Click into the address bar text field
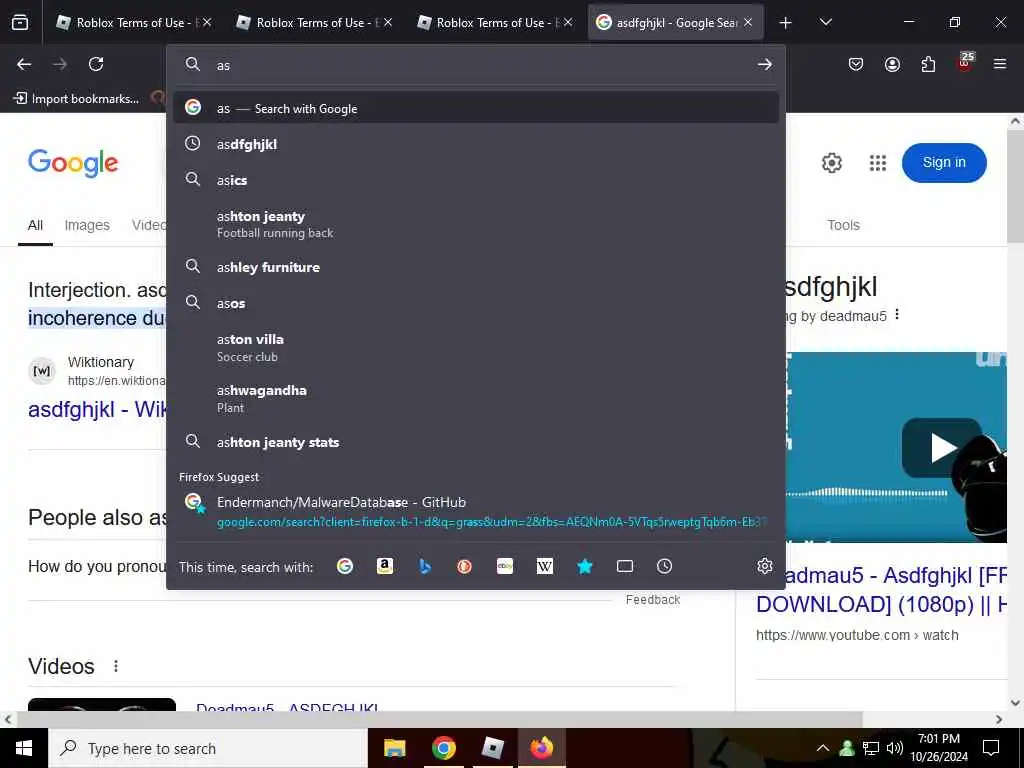 pos(480,65)
